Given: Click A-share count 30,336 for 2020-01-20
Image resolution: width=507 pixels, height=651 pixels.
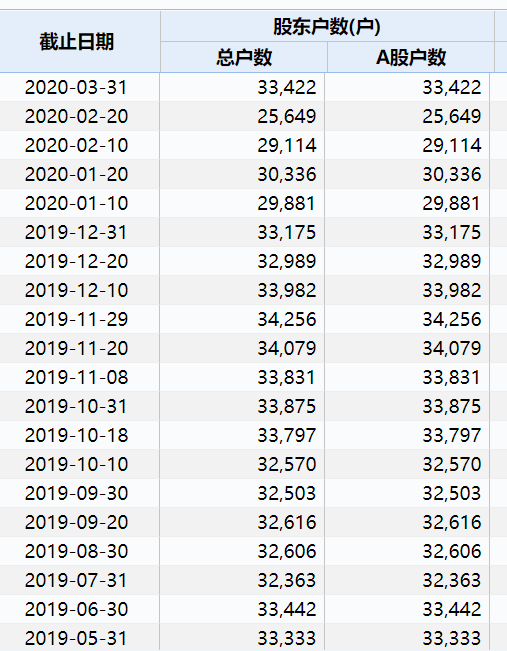Looking at the screenshot, I should click(x=452, y=174).
